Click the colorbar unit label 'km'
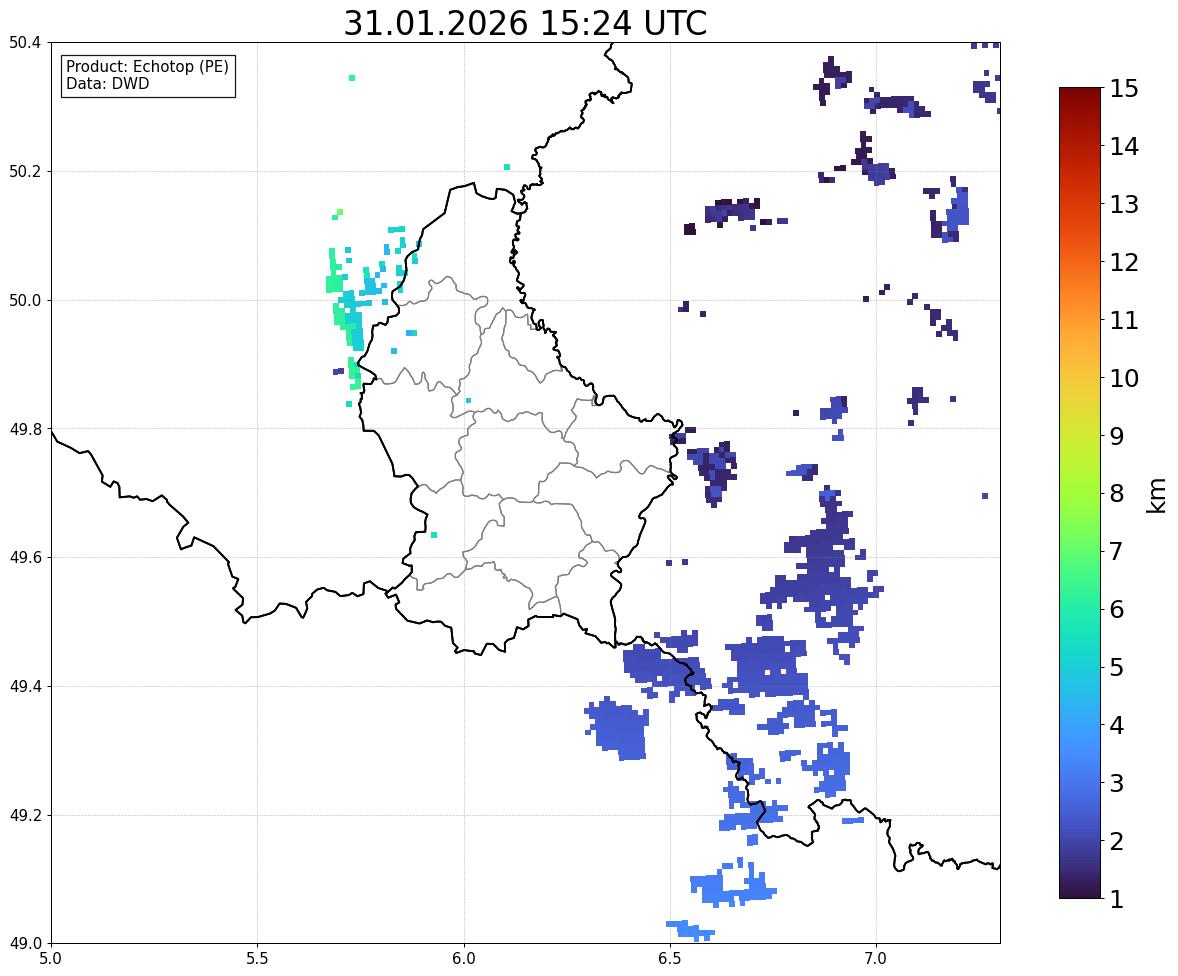The width and height of the screenshot is (1178, 976). pos(1157,496)
